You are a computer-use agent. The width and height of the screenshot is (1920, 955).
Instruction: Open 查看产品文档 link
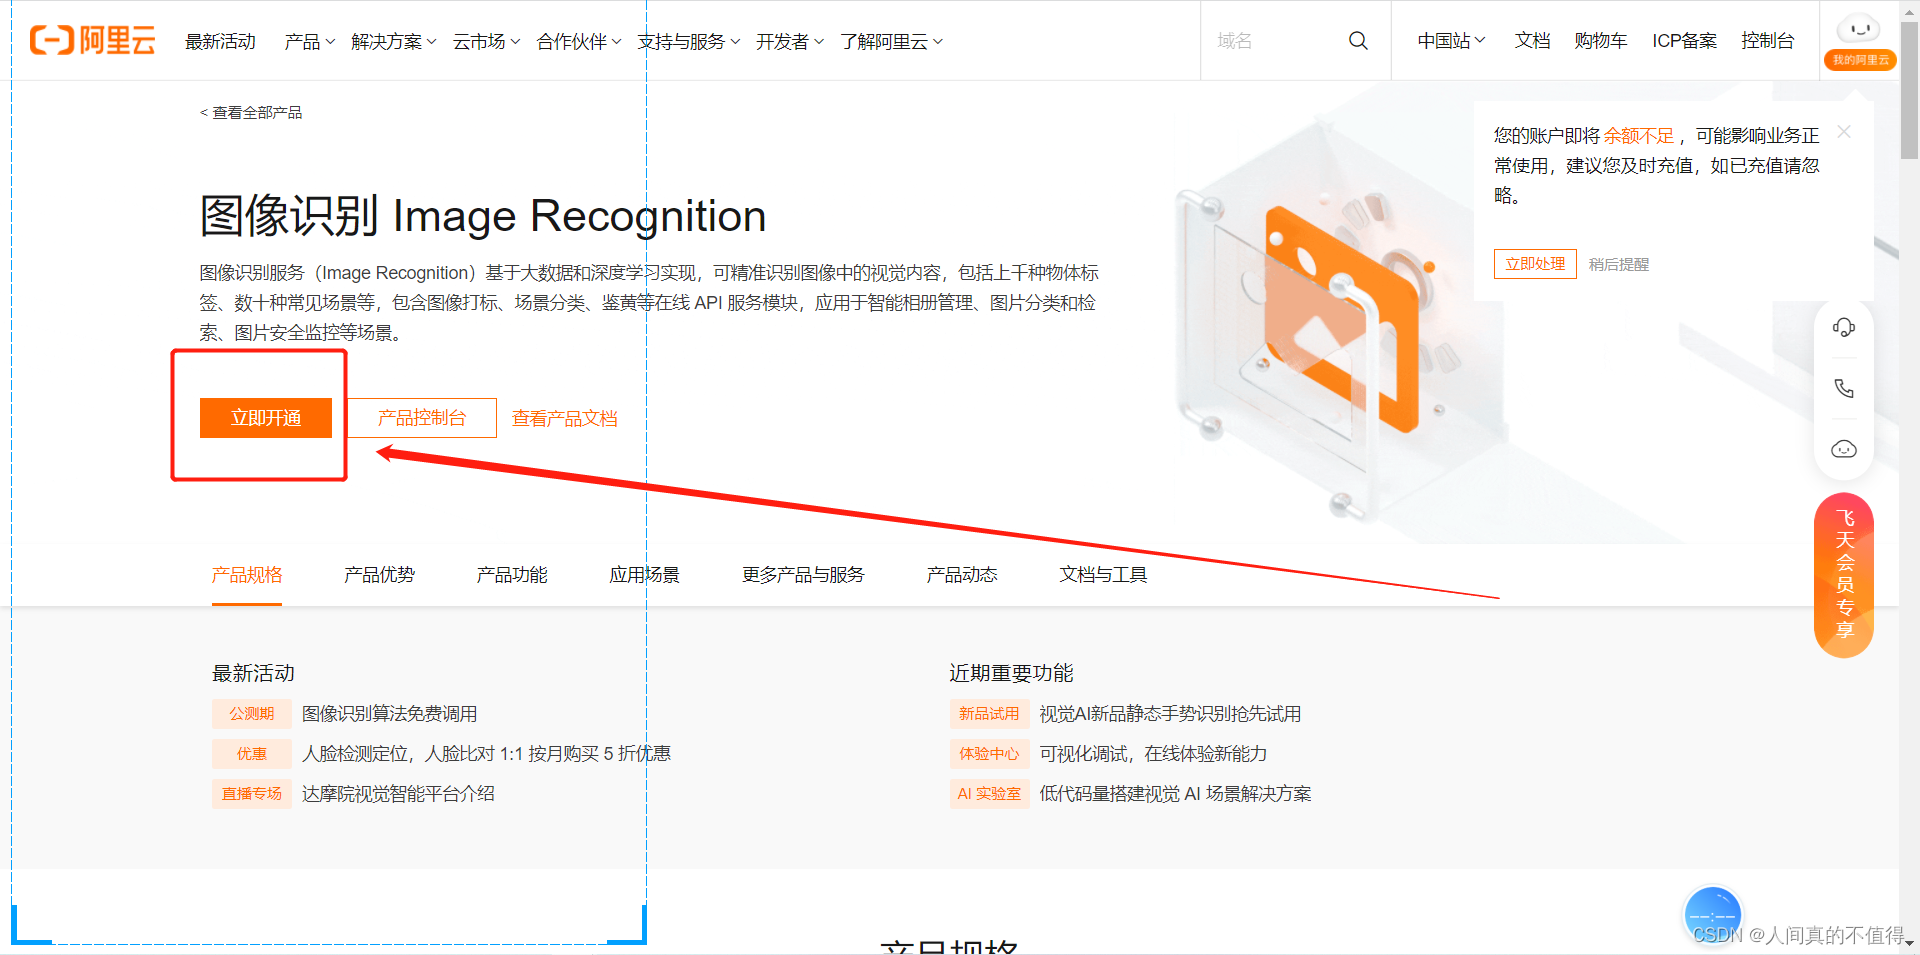pos(565,419)
